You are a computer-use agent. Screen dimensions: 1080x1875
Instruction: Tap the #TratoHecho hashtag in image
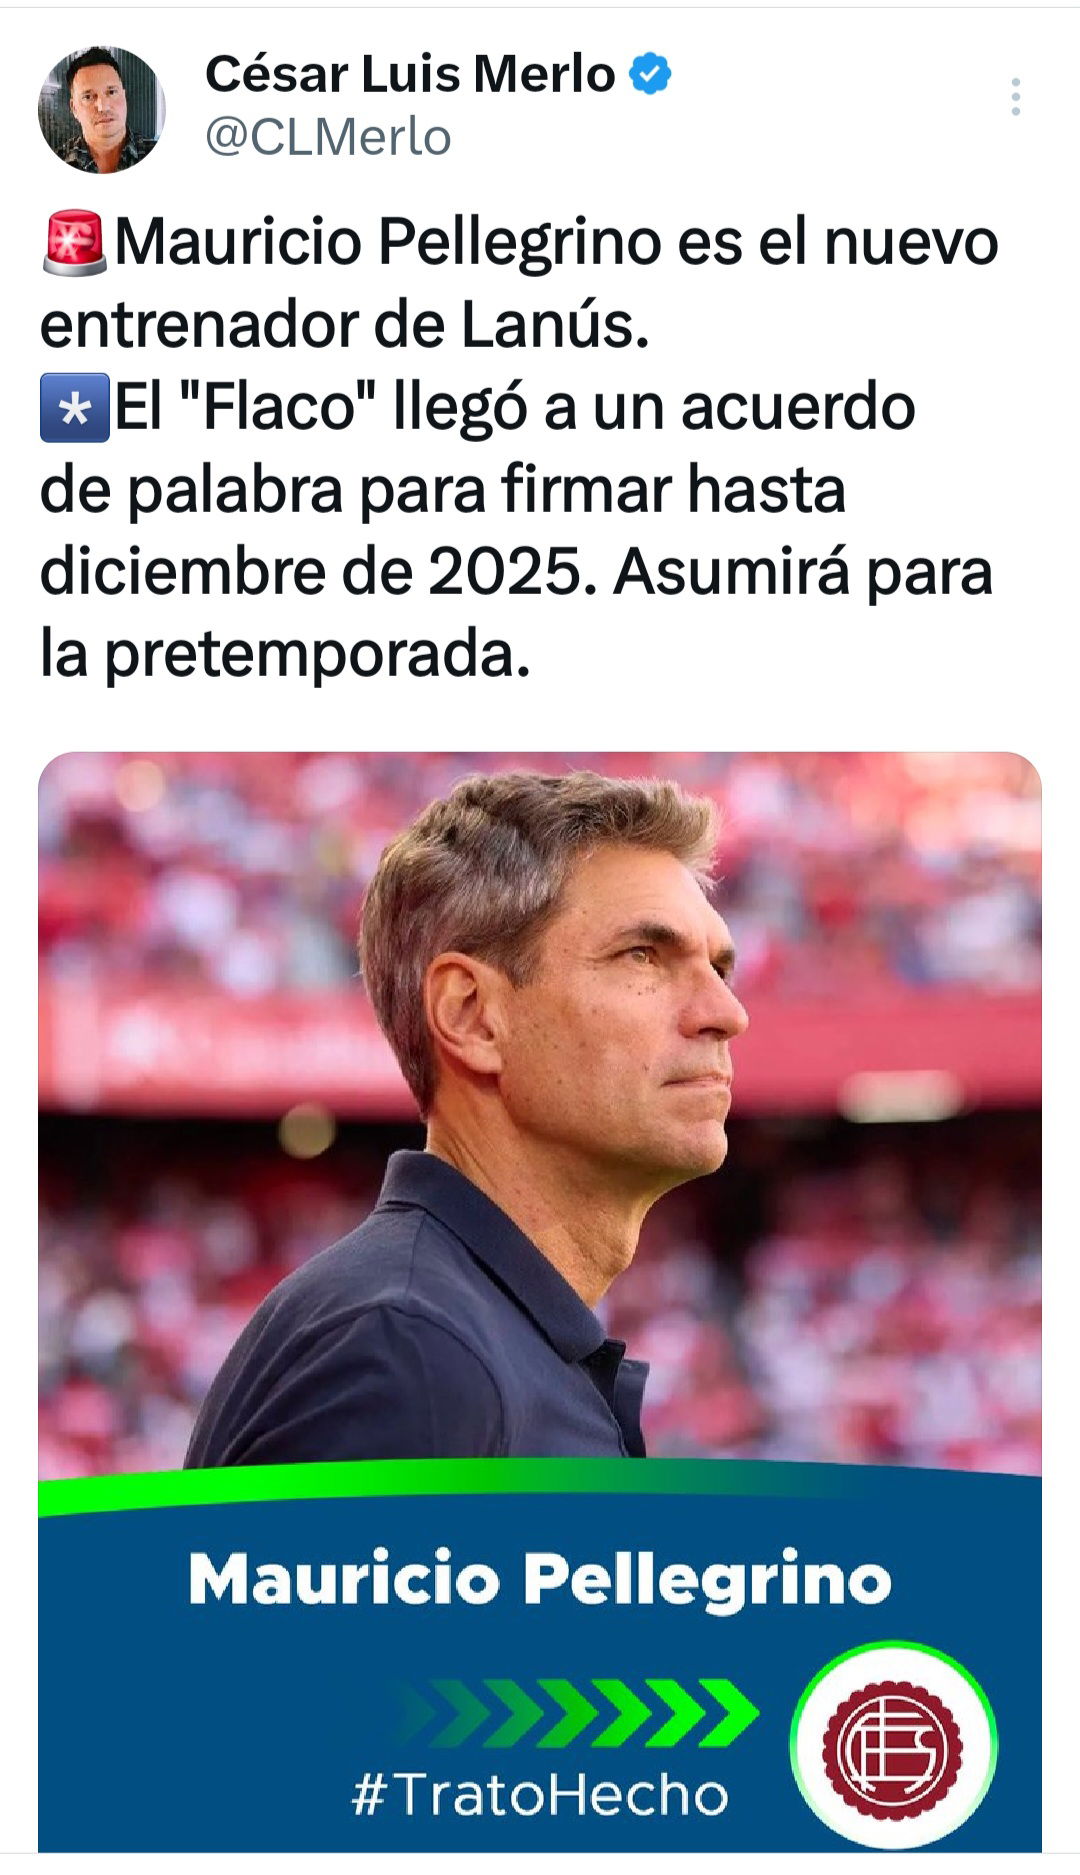[x=540, y=1795]
